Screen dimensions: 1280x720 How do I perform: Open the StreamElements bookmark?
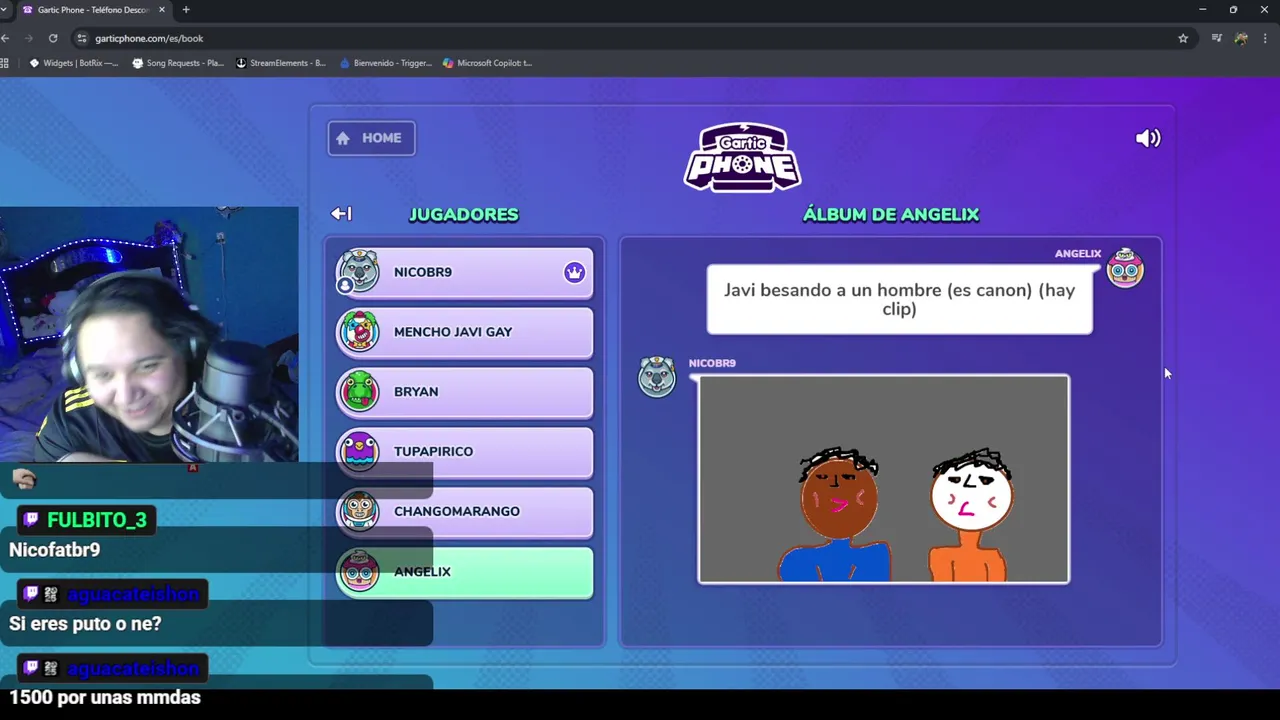click(x=281, y=63)
